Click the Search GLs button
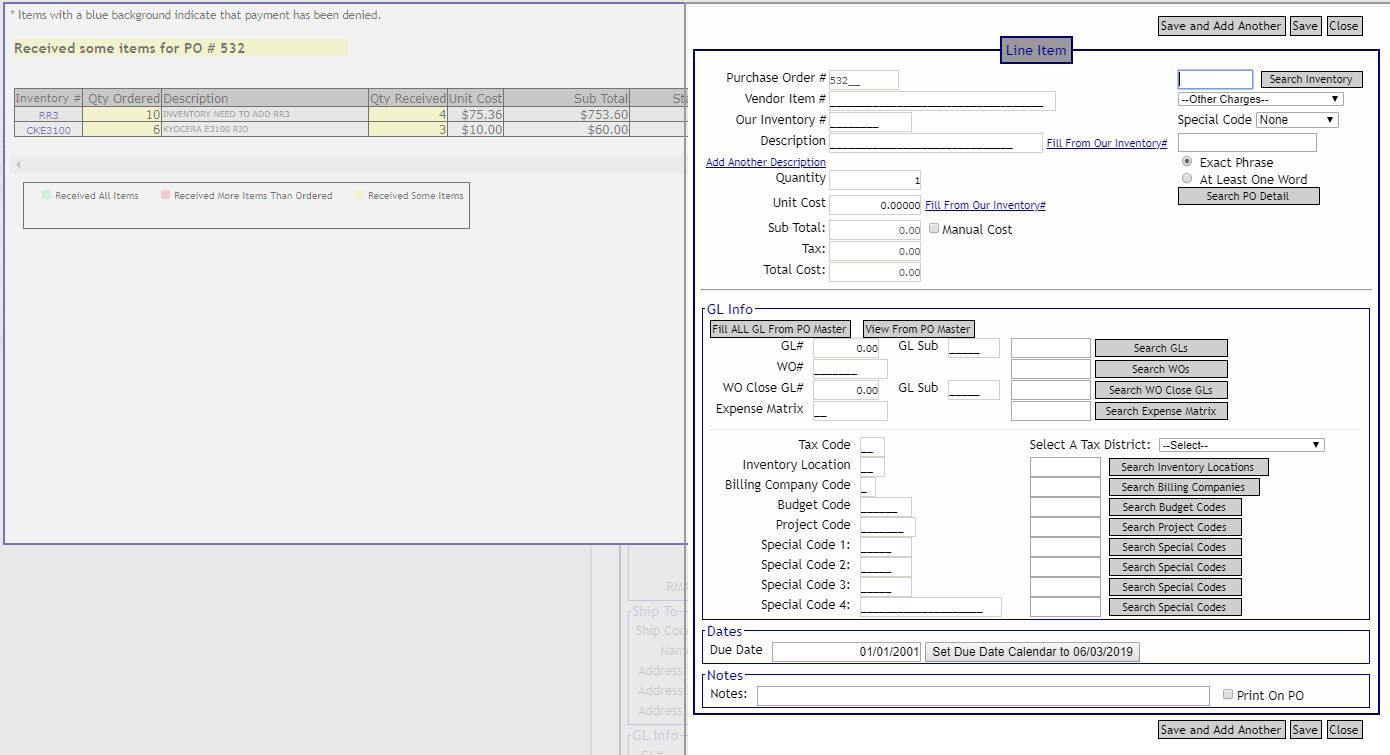Viewport: 1390px width, 755px height. coord(1161,348)
